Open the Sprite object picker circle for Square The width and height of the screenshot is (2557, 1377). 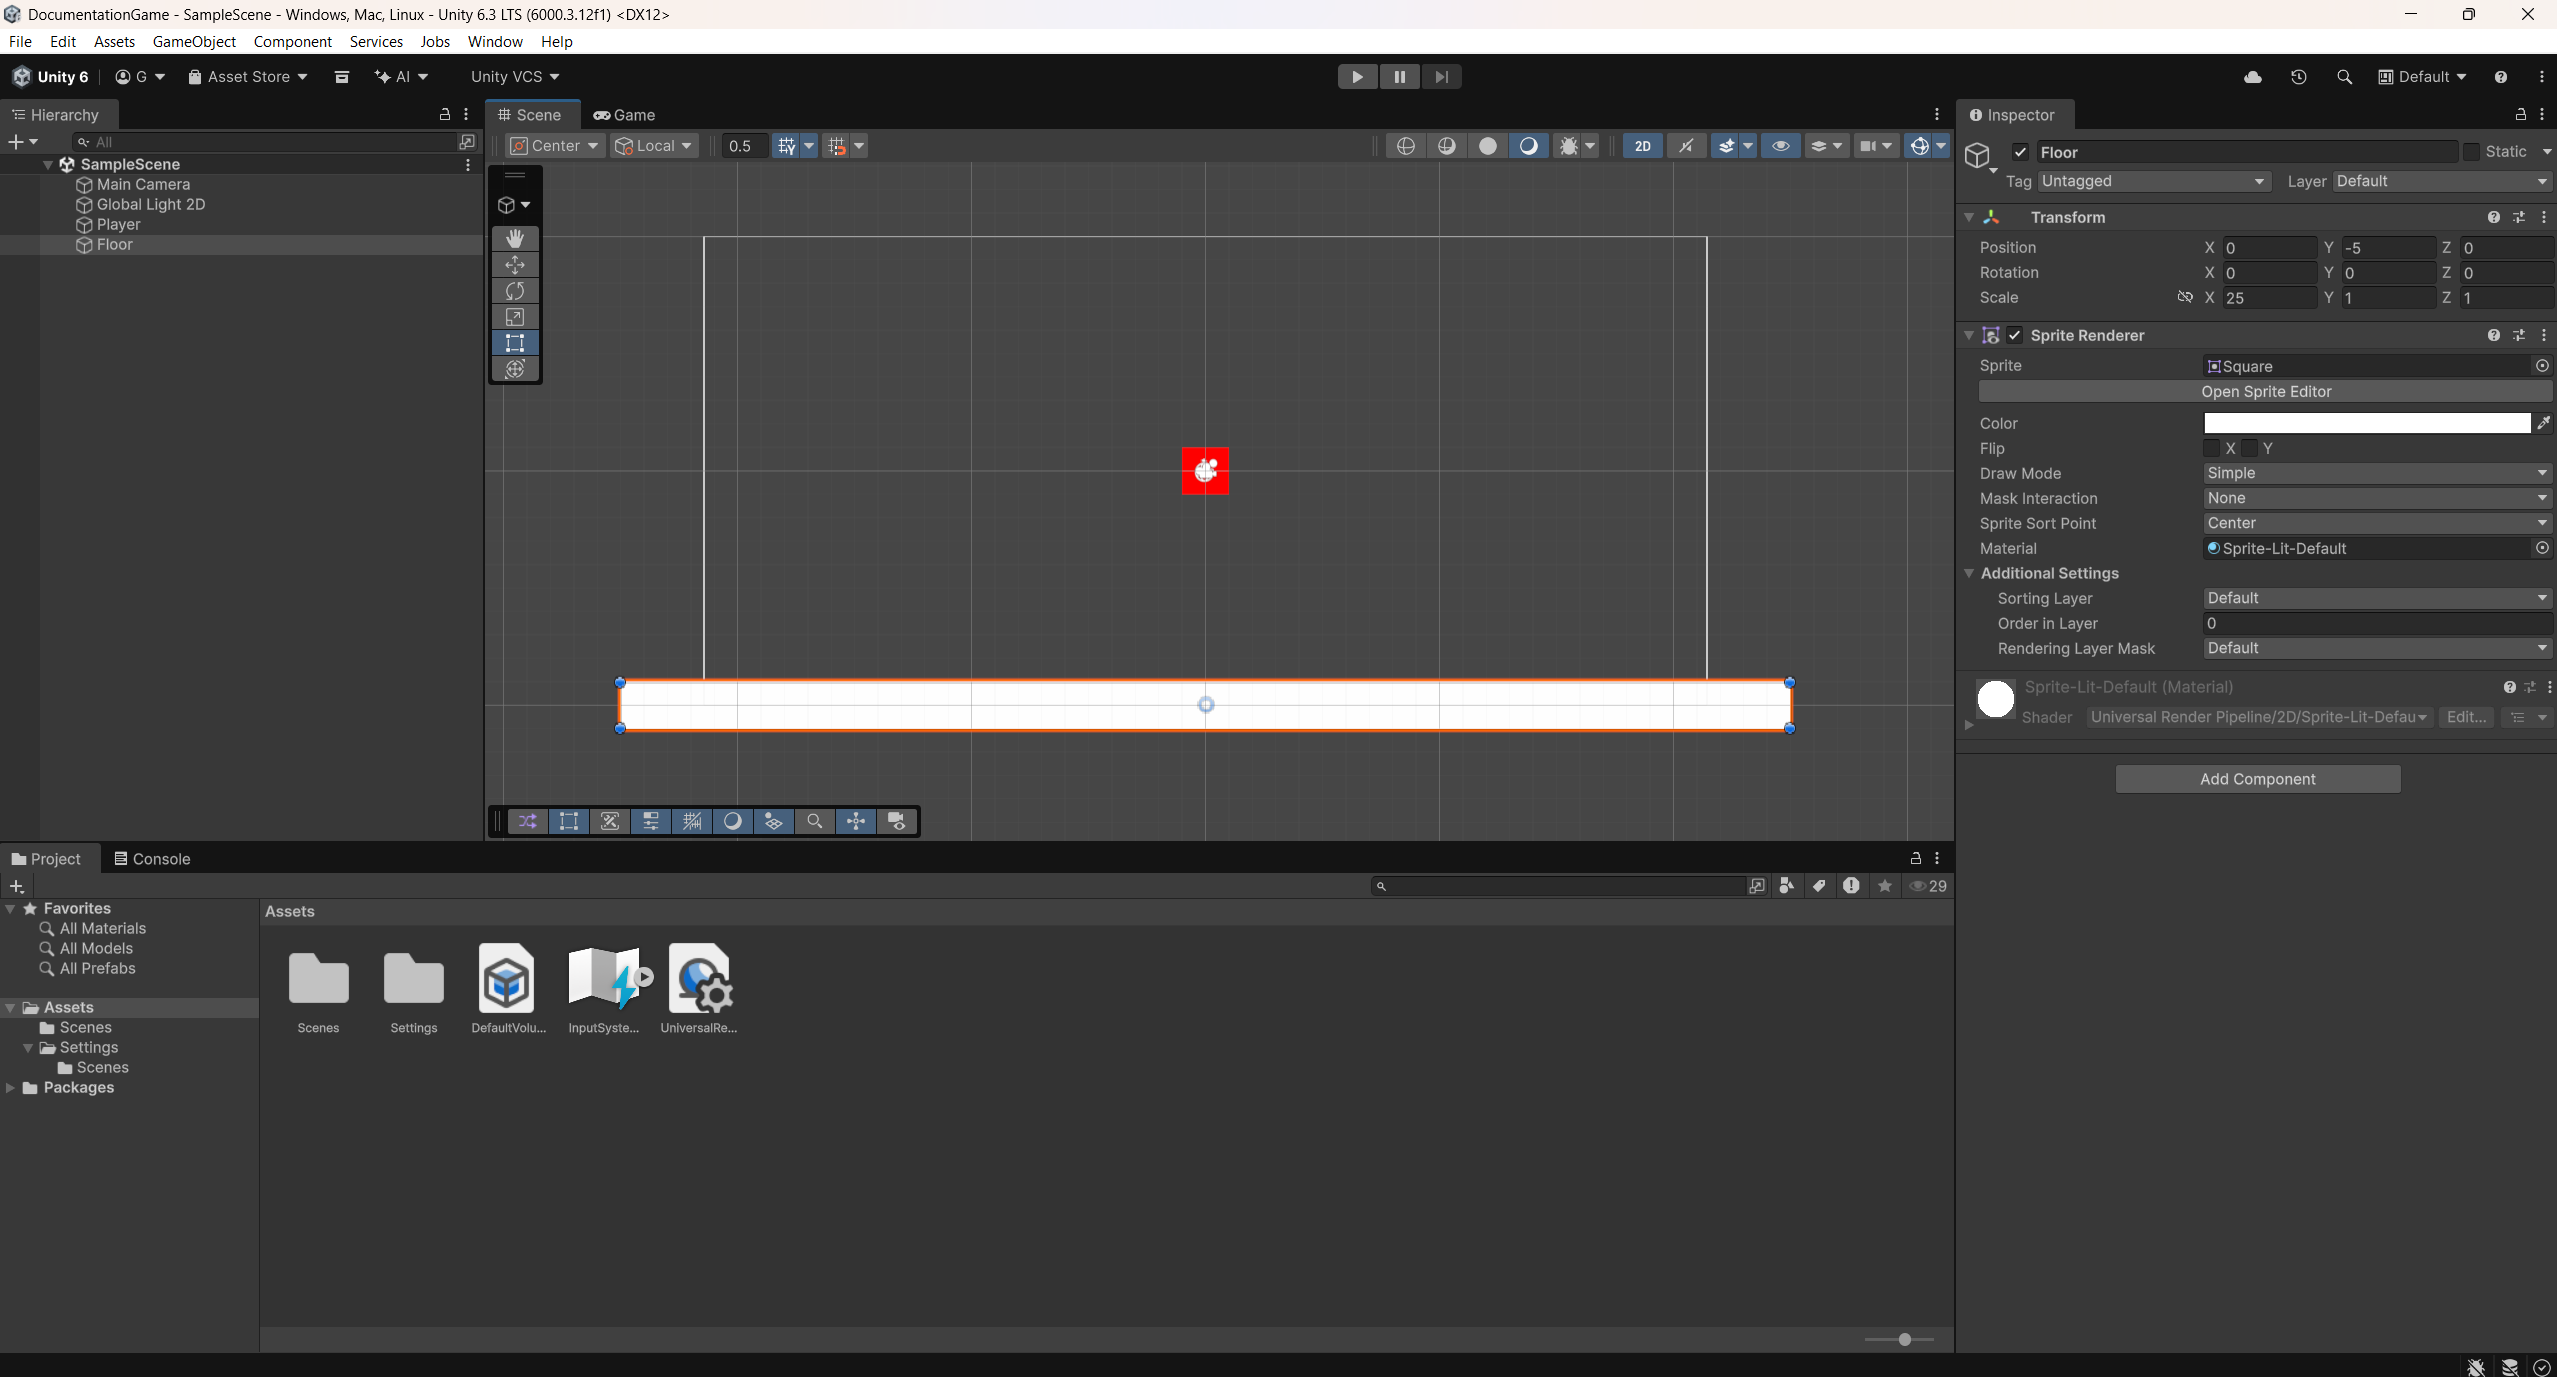tap(2541, 366)
